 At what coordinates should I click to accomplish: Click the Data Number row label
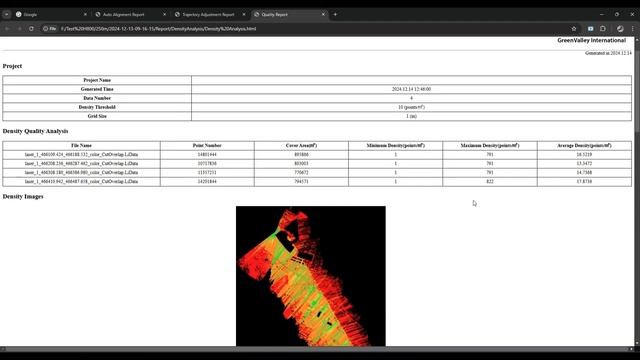click(97, 98)
